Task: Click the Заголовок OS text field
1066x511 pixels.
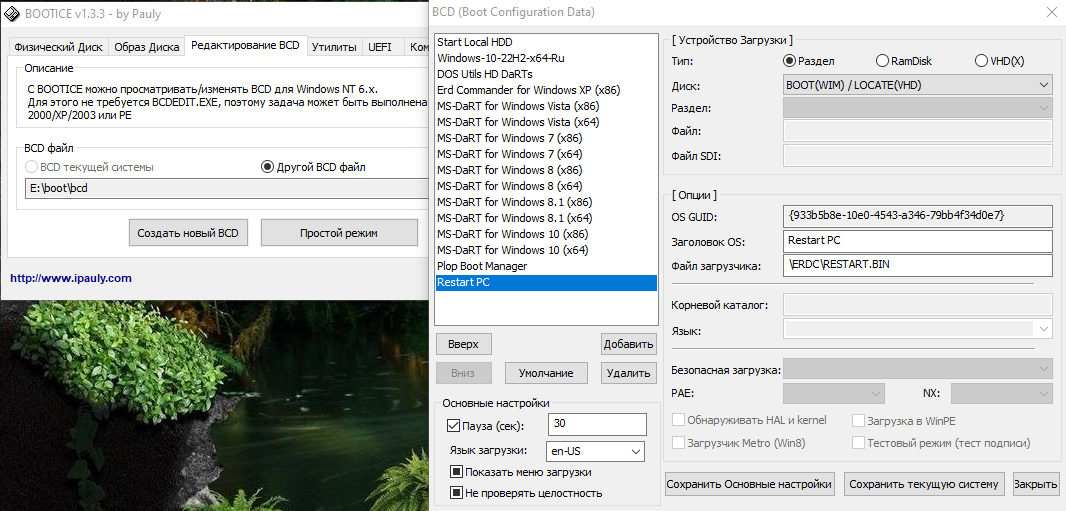Action: tap(917, 241)
